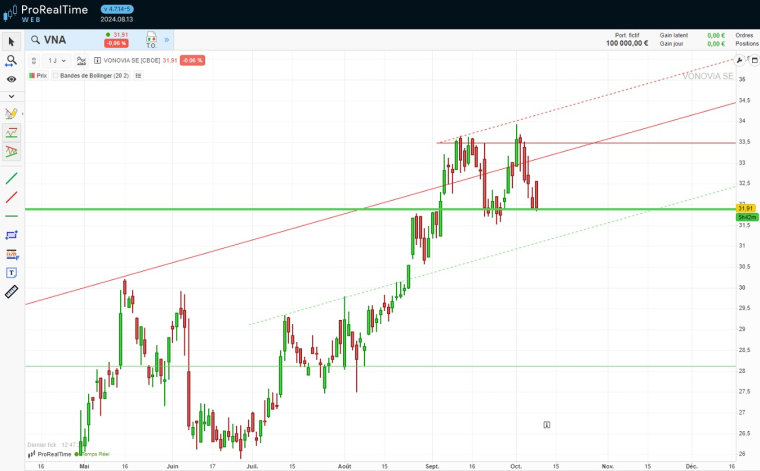Select the red trend line tool

coord(11,197)
